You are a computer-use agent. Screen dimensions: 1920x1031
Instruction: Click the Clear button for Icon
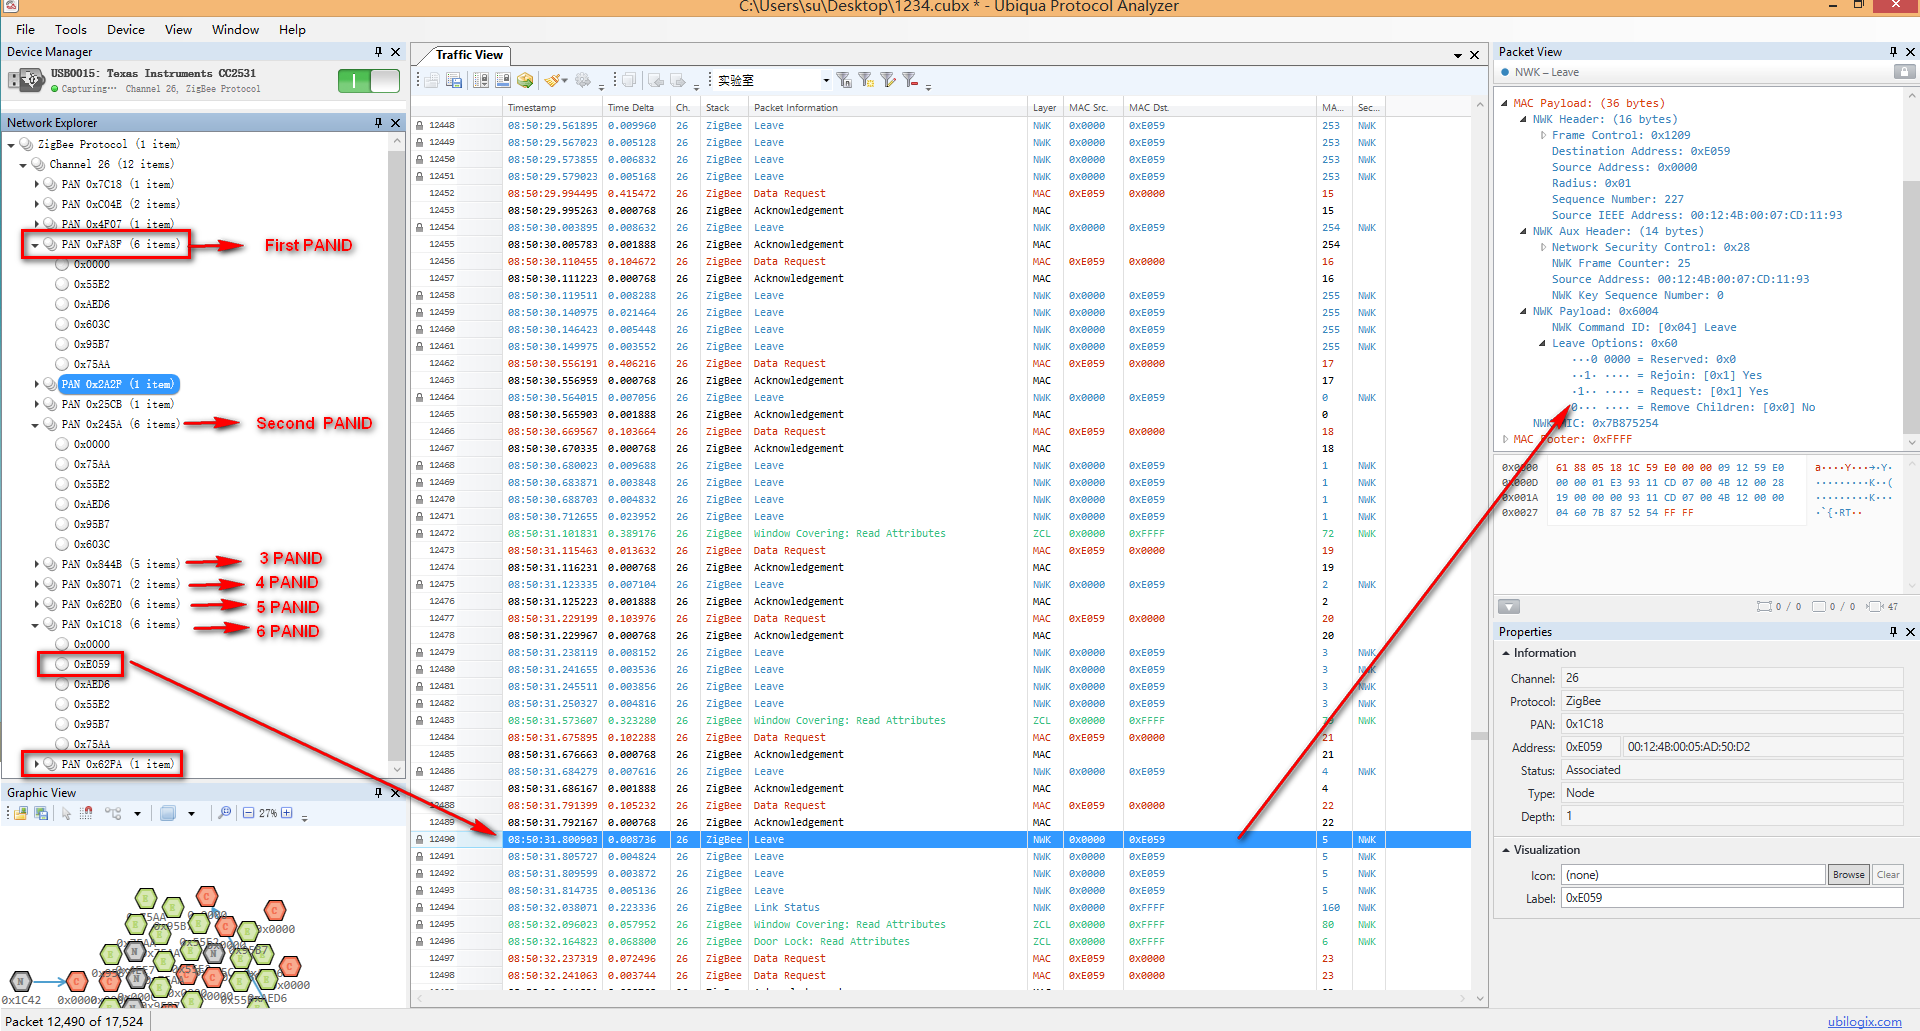(x=1887, y=875)
